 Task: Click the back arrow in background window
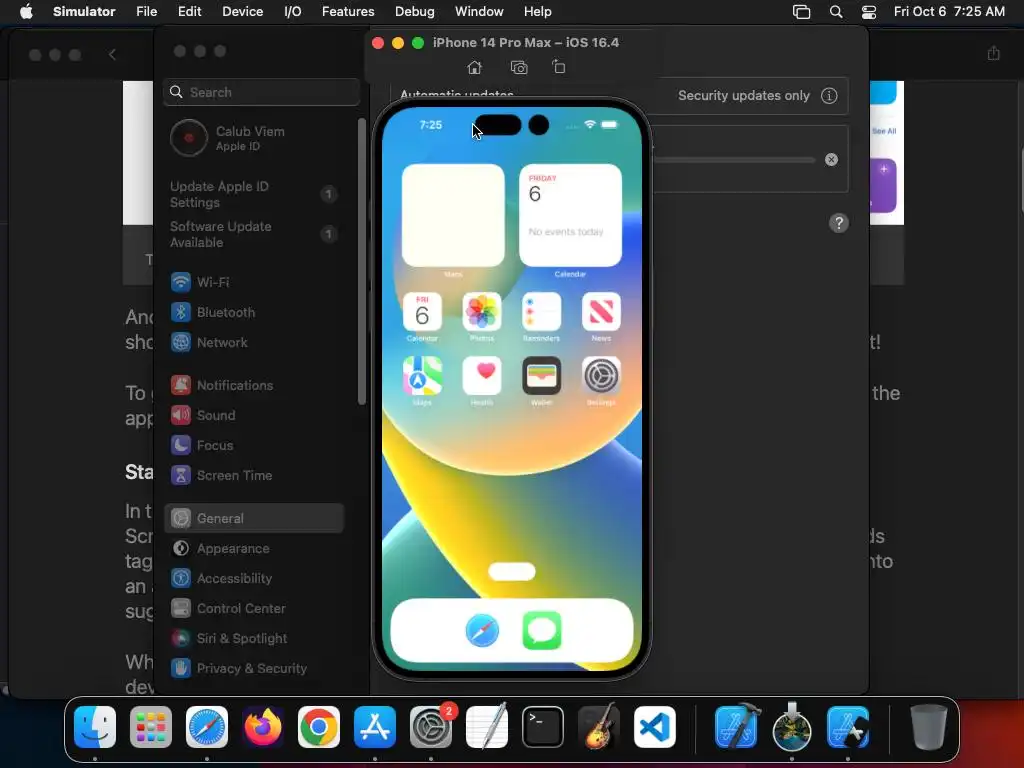pos(112,55)
